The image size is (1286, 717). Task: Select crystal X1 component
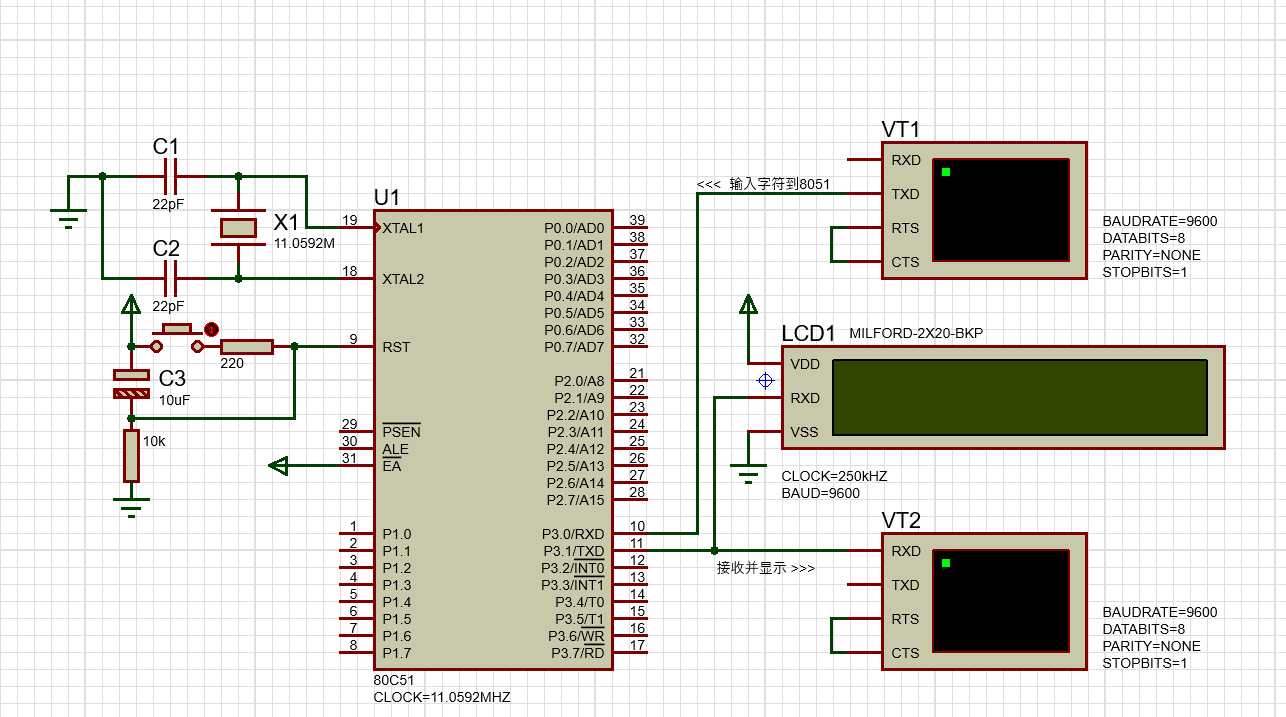(238, 227)
